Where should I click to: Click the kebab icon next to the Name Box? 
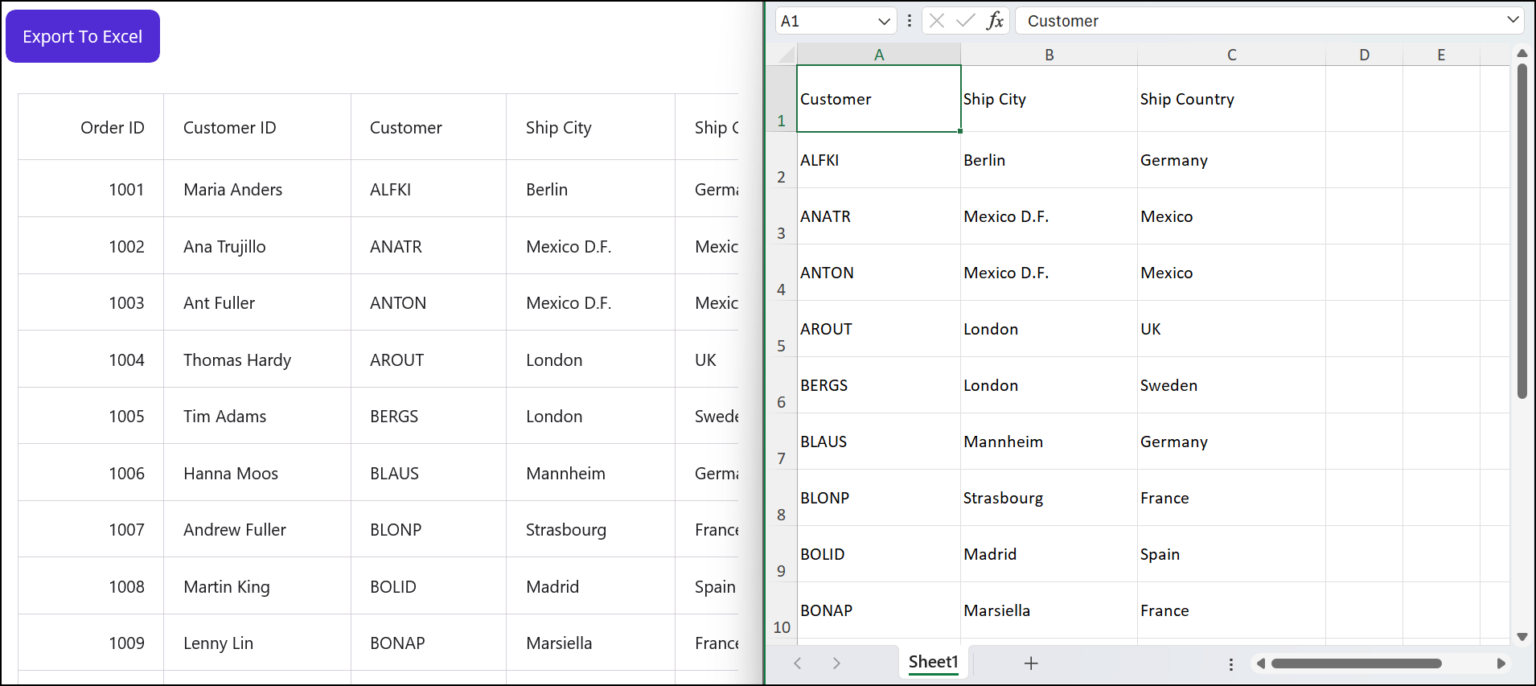(x=908, y=20)
